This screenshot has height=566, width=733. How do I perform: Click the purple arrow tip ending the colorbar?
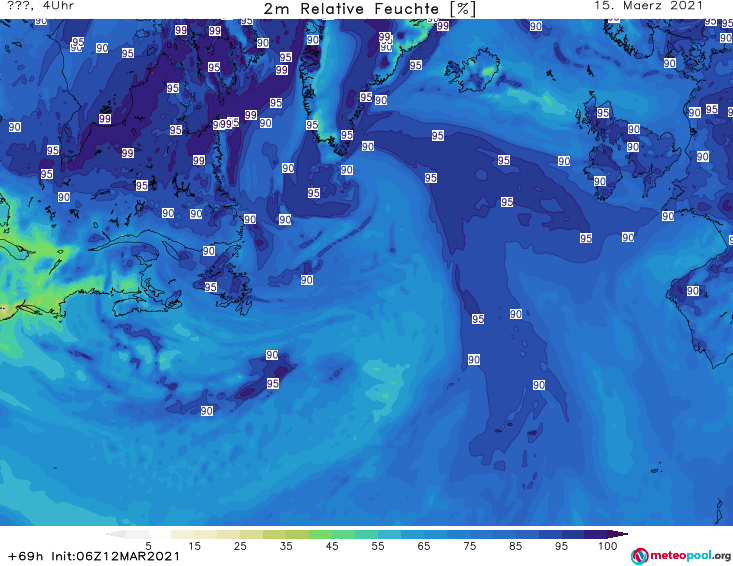click(620, 534)
